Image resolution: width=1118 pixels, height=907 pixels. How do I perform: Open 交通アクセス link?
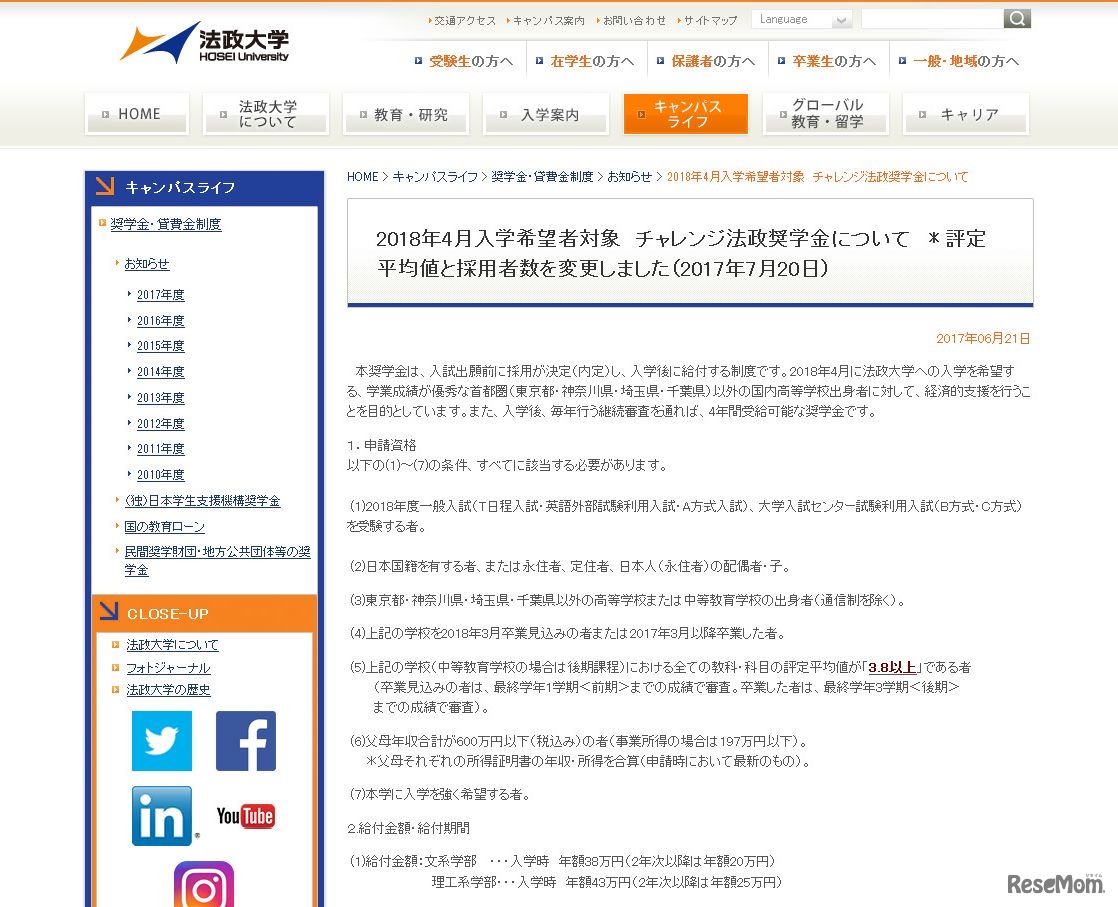tap(465, 21)
